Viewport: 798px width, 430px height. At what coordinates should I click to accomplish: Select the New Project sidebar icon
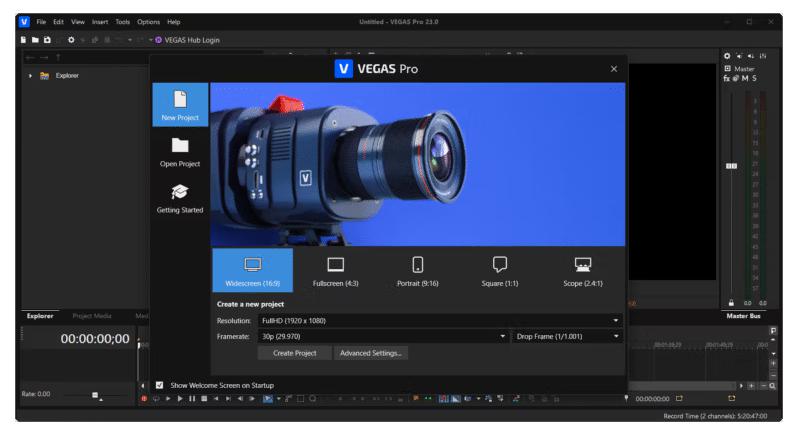point(180,104)
